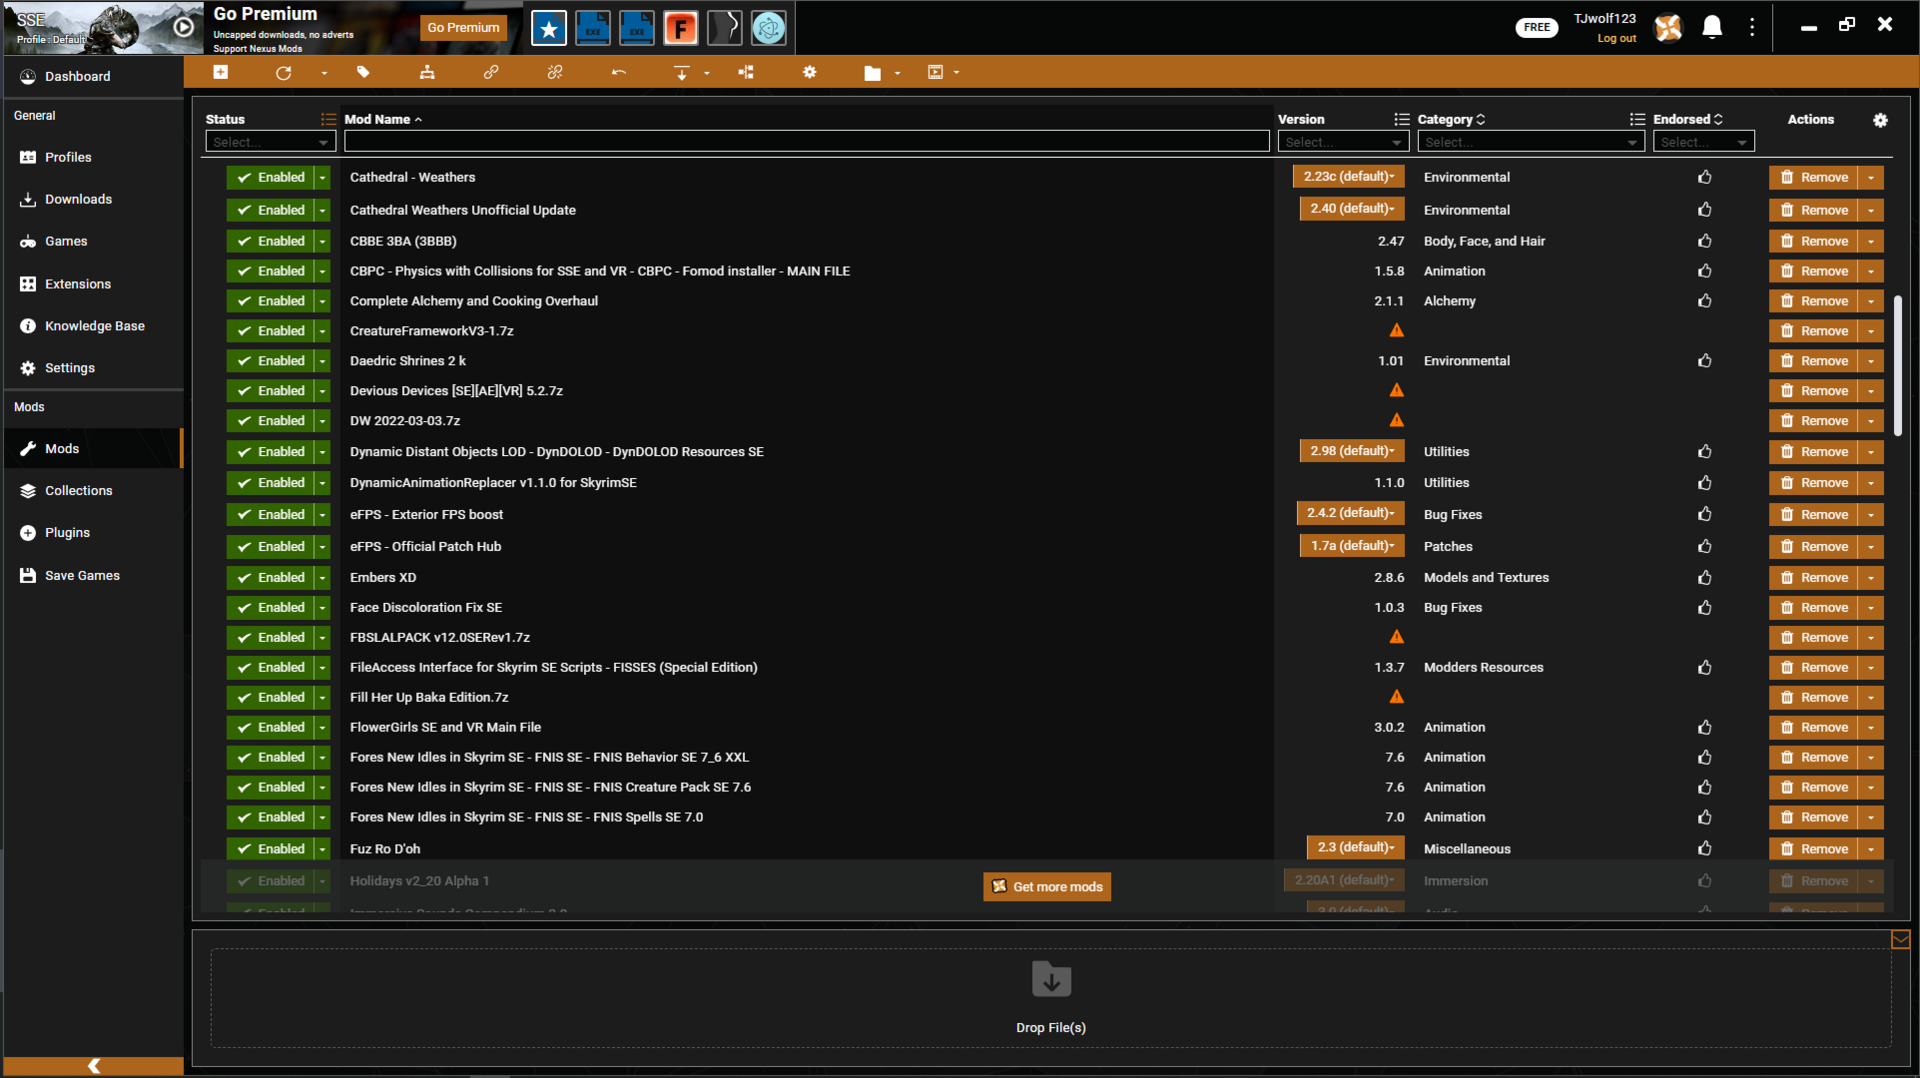The width and height of the screenshot is (1920, 1078).
Task: Open Dashboard in sidebar
Action: point(77,76)
